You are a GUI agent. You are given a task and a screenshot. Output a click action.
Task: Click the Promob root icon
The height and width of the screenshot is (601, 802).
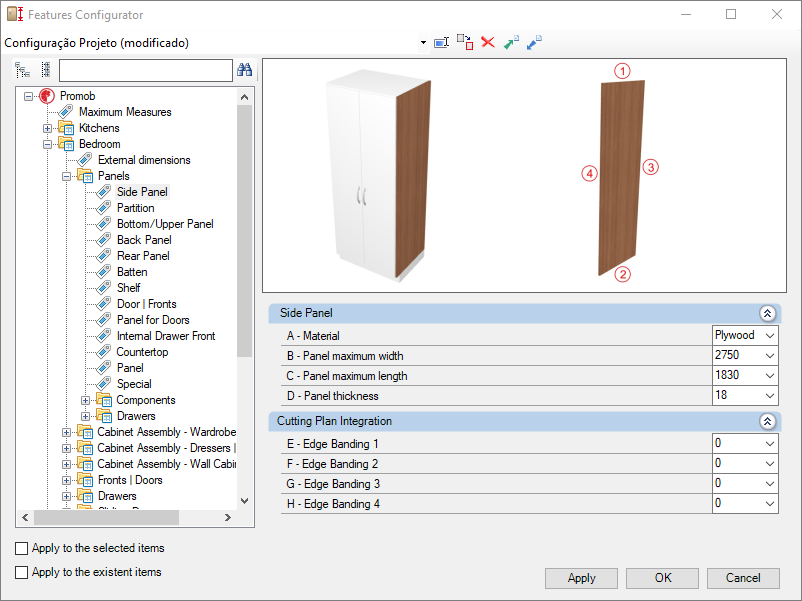(47, 96)
